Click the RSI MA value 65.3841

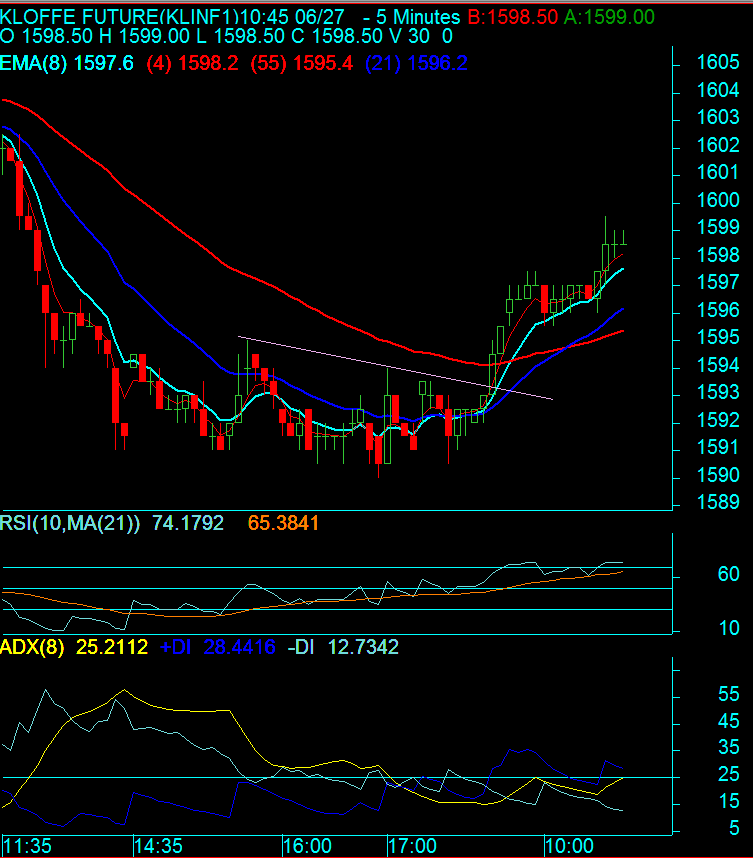pyautogui.click(x=283, y=523)
